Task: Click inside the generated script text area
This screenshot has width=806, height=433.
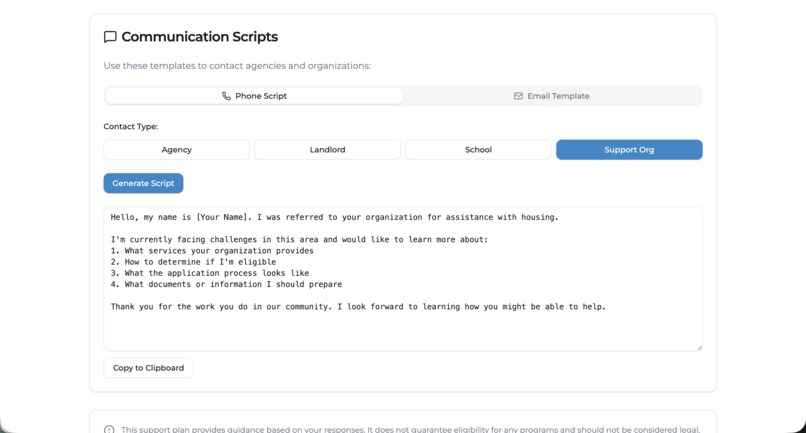Action: 403,279
